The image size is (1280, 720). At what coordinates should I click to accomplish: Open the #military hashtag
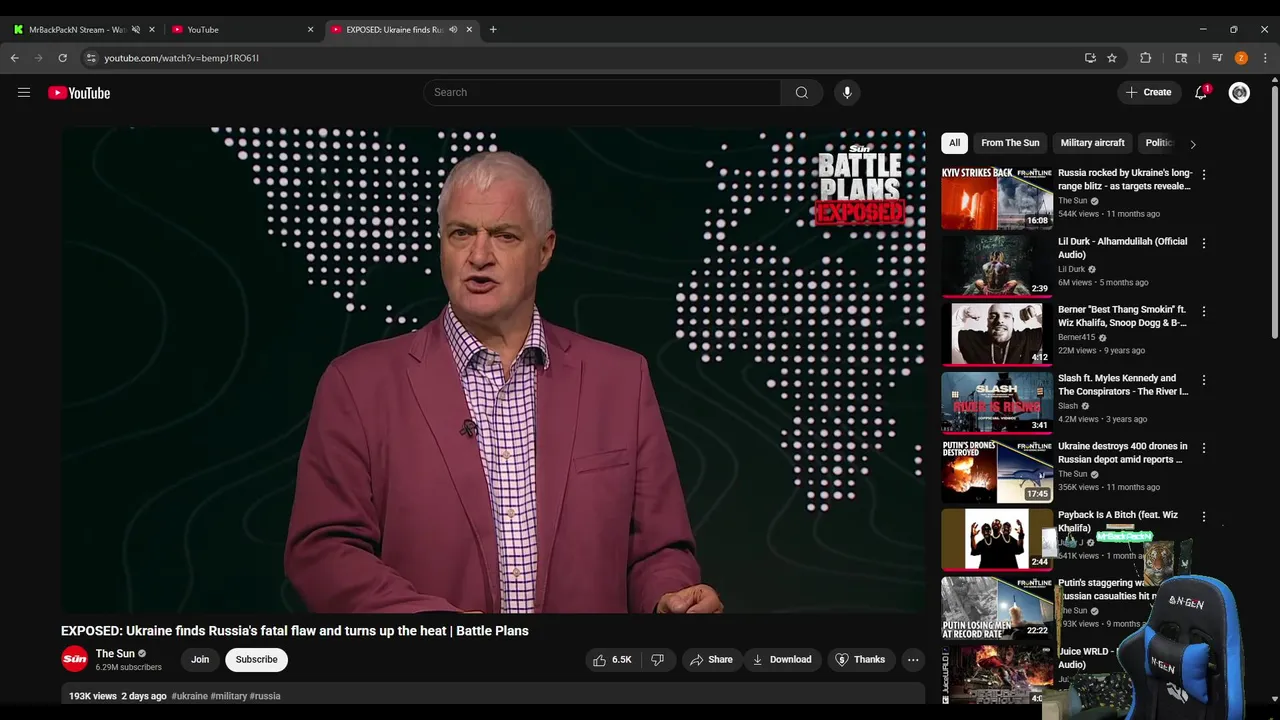coord(228,696)
